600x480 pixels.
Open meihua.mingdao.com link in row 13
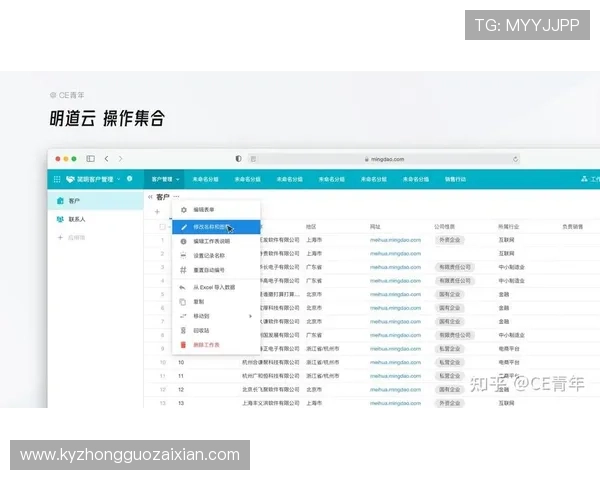click(395, 403)
